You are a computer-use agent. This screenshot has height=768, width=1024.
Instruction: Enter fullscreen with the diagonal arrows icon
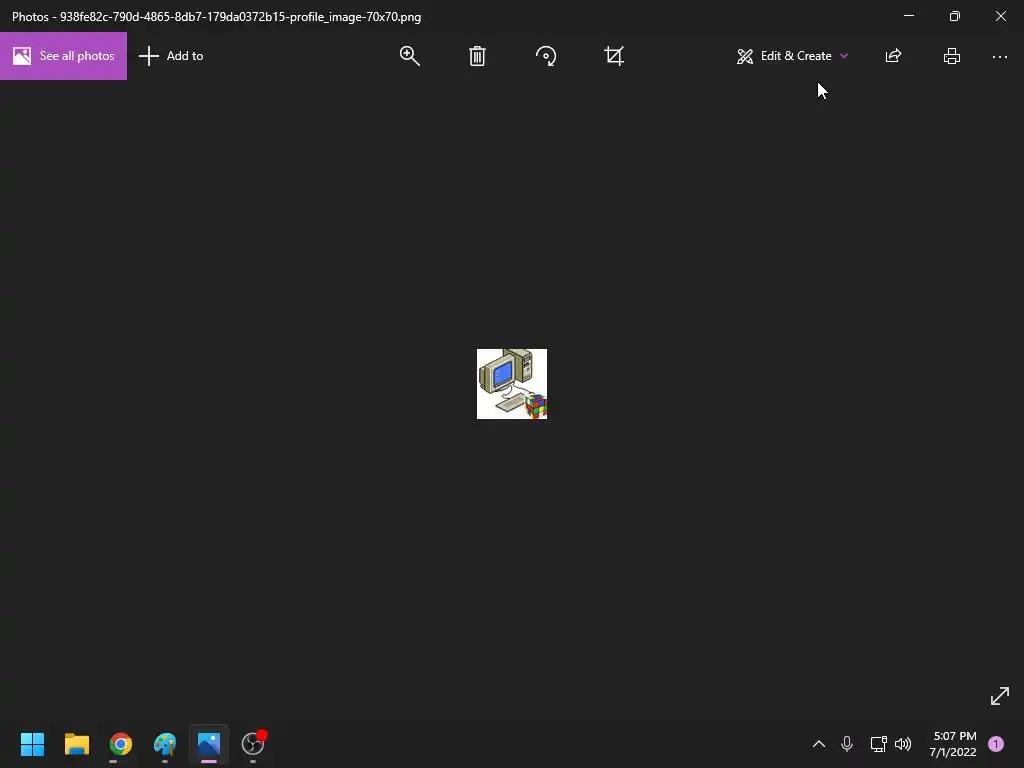click(x=1000, y=696)
